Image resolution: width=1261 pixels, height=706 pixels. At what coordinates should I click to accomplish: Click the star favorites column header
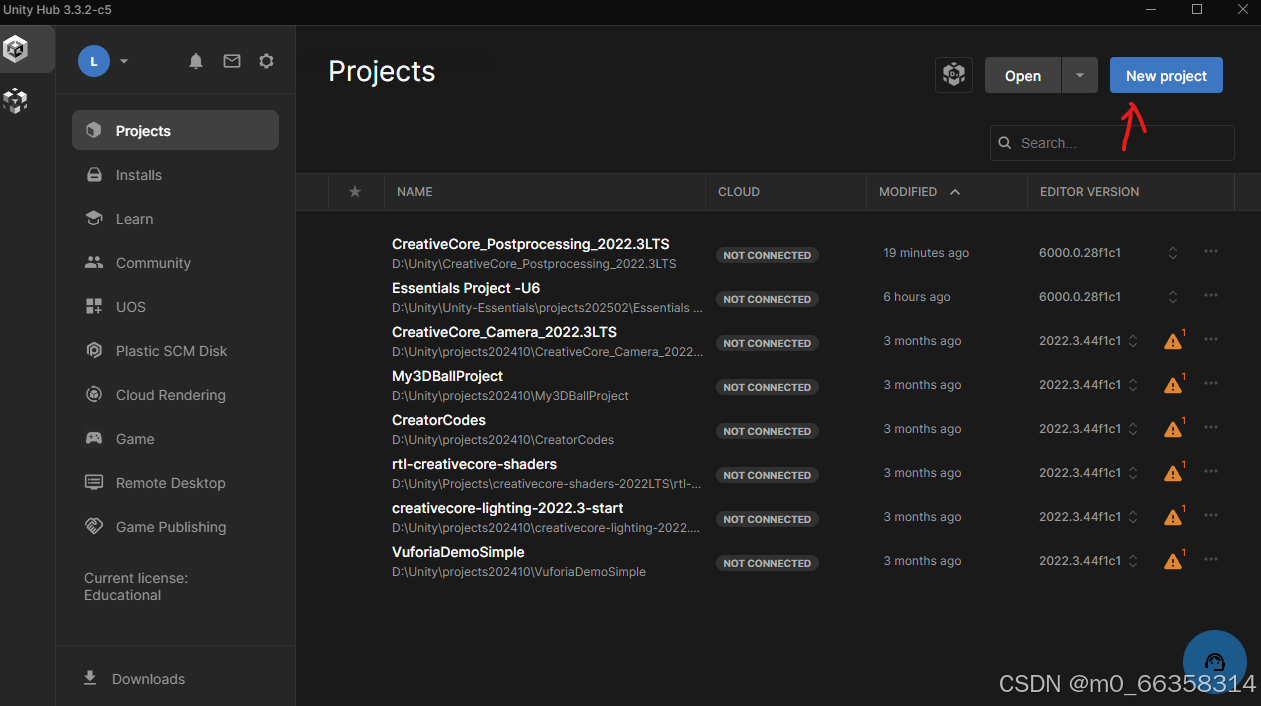click(x=355, y=192)
